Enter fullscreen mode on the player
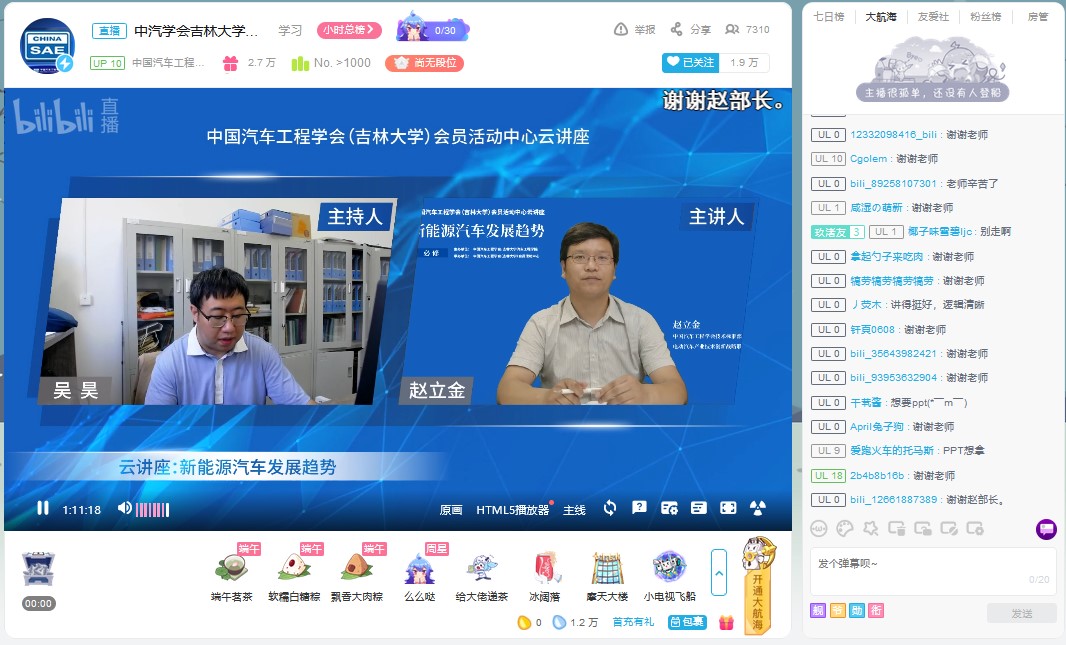Screen dimensions: 1066x645 point(728,508)
